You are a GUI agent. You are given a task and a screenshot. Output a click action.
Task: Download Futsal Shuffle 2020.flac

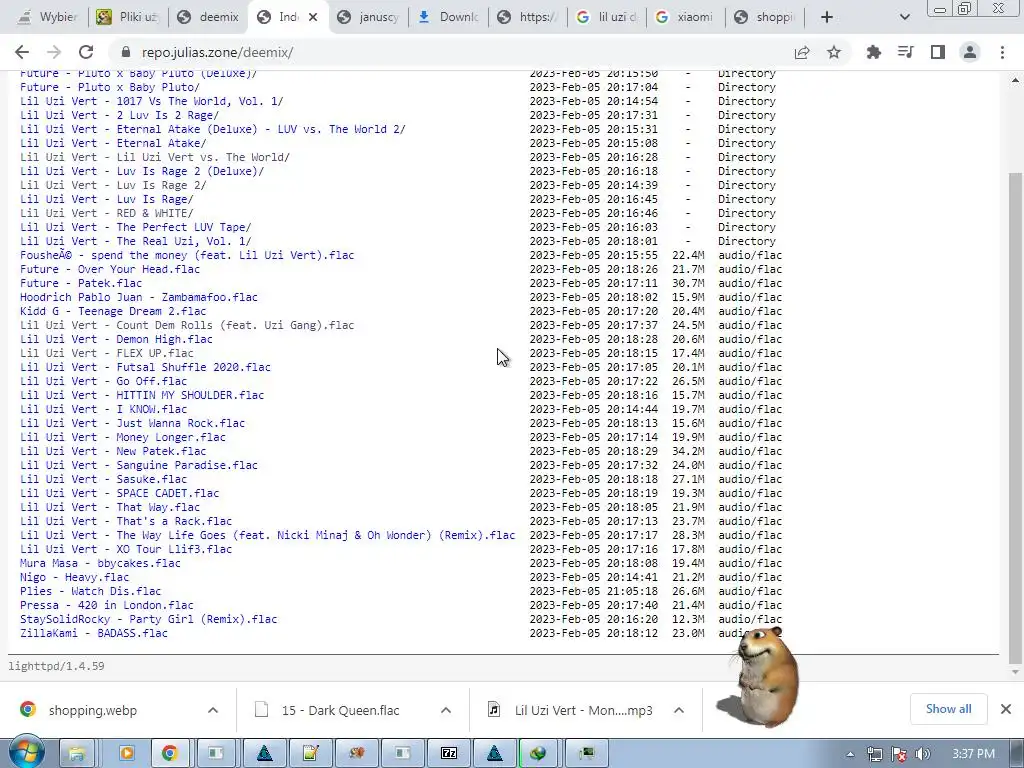pos(145,367)
